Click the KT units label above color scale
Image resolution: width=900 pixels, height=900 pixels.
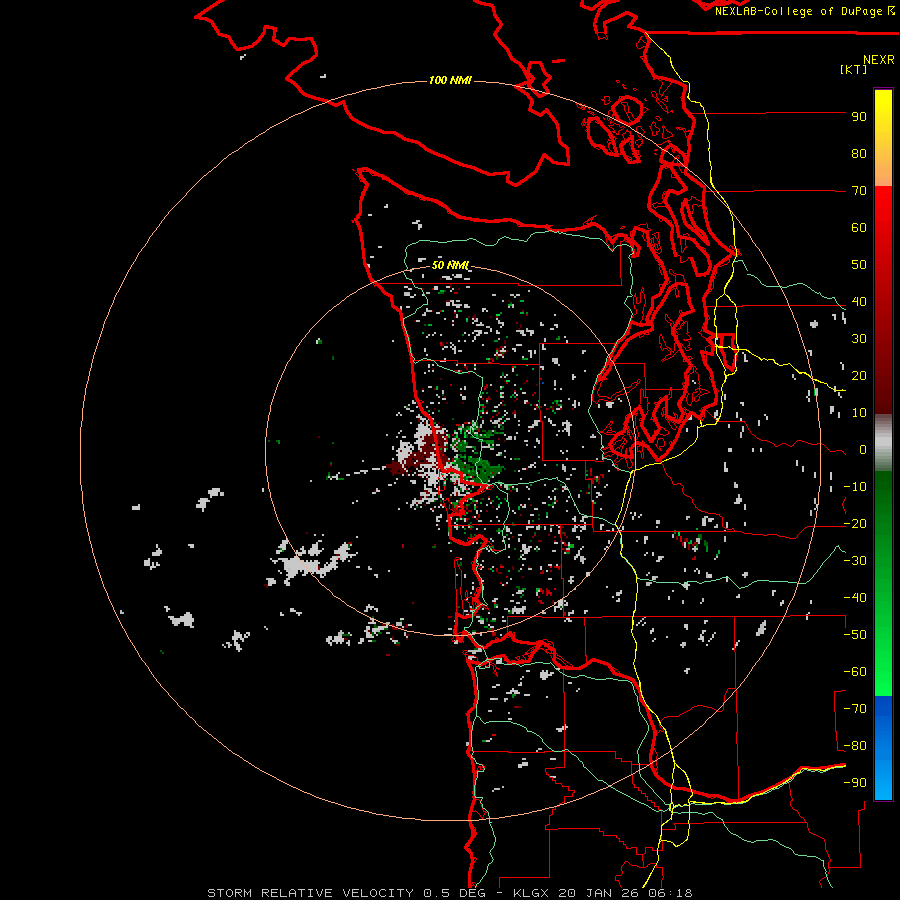pos(854,69)
